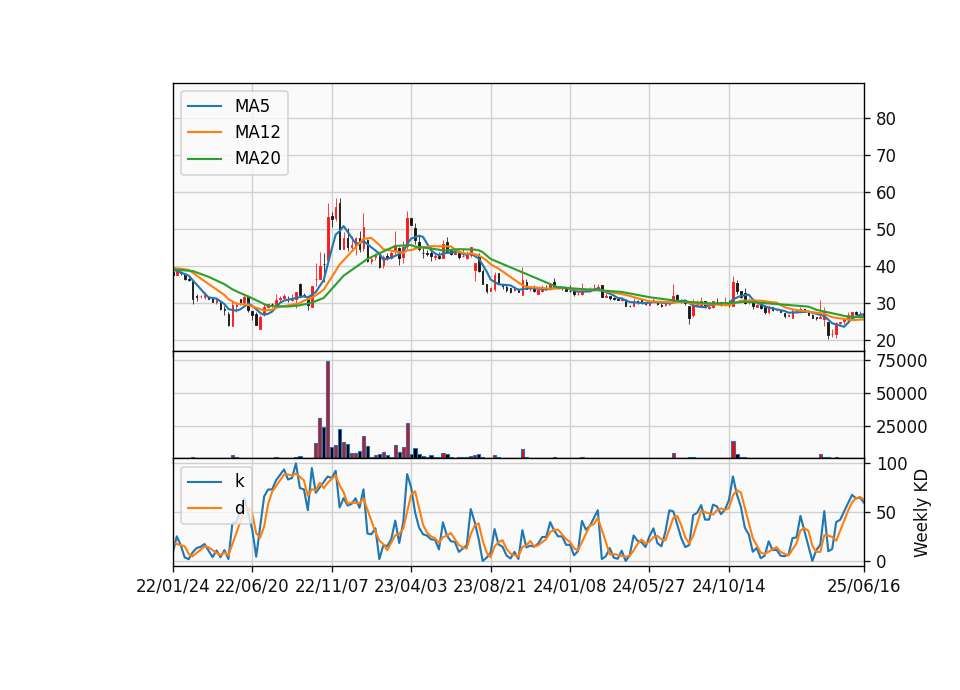
Task: Click the 25/06/16 date tick label
Action: pos(864,587)
